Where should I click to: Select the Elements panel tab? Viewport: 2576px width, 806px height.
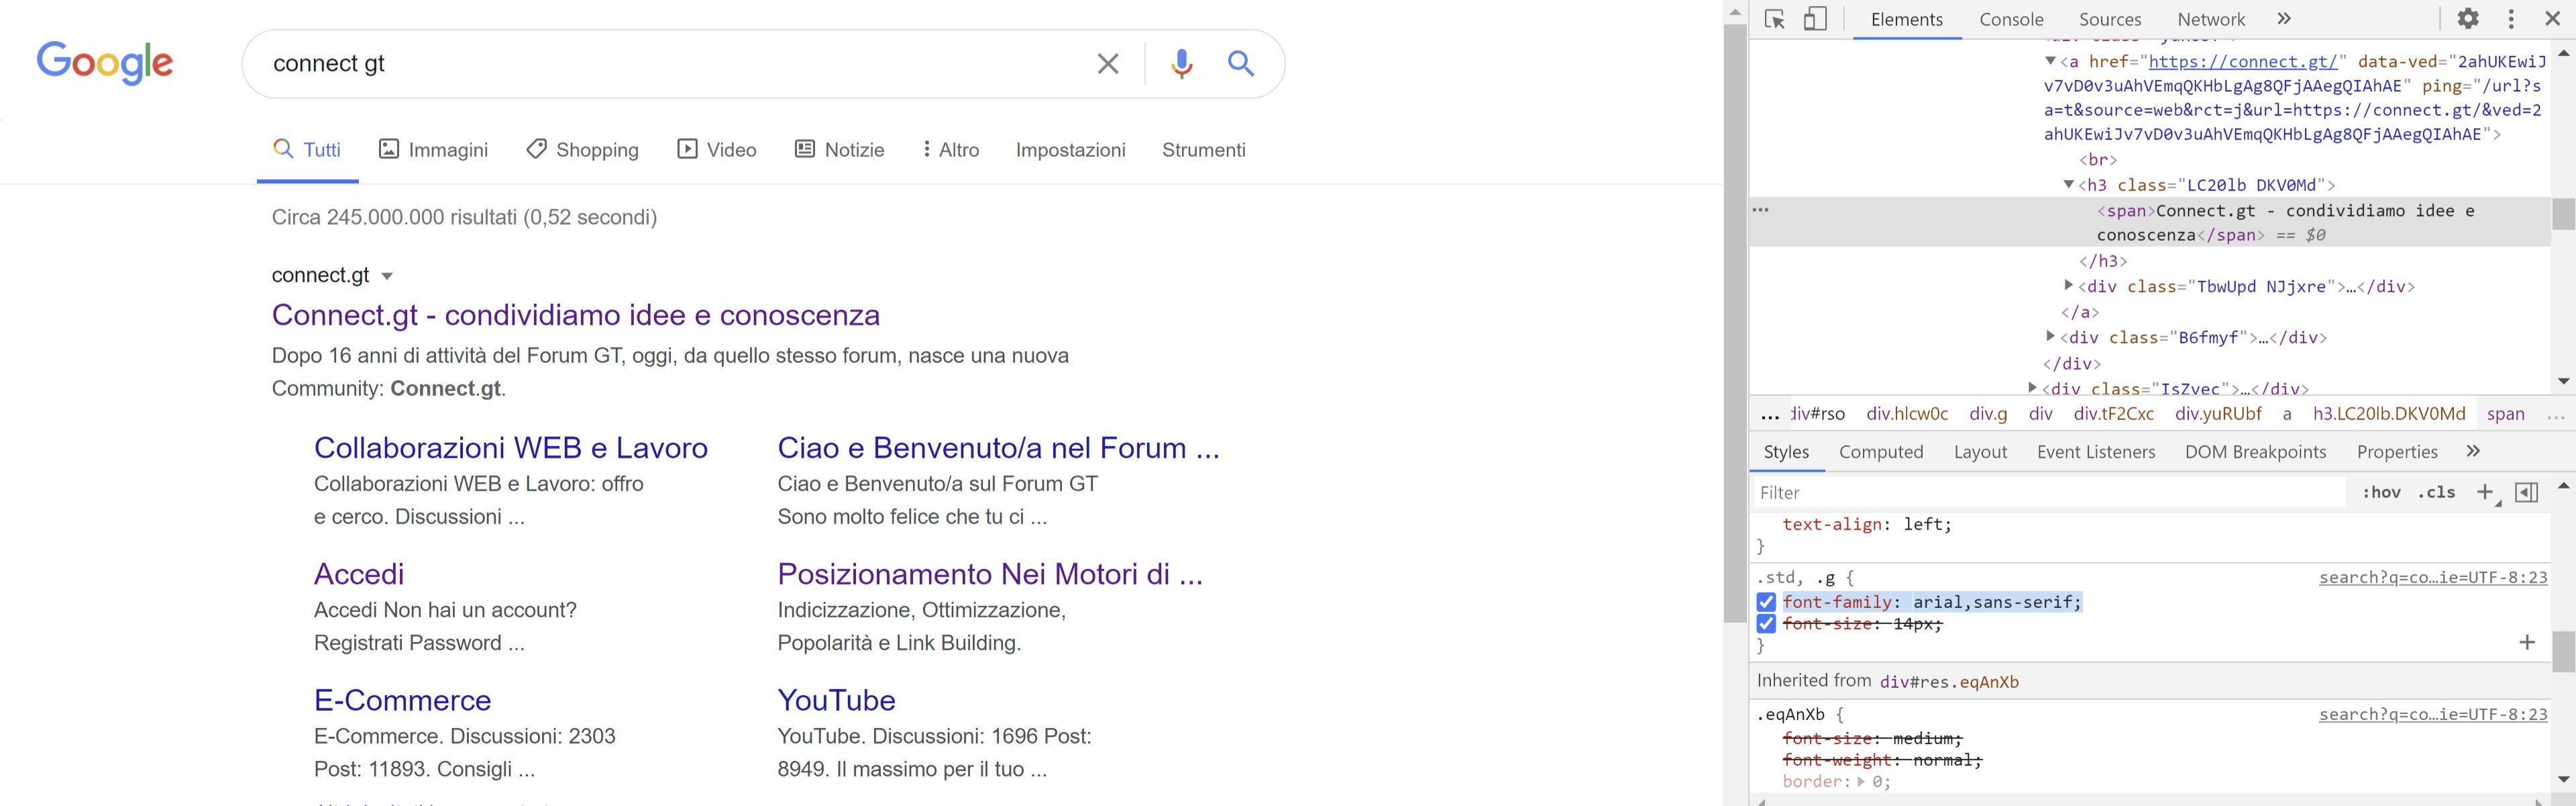pos(1907,19)
